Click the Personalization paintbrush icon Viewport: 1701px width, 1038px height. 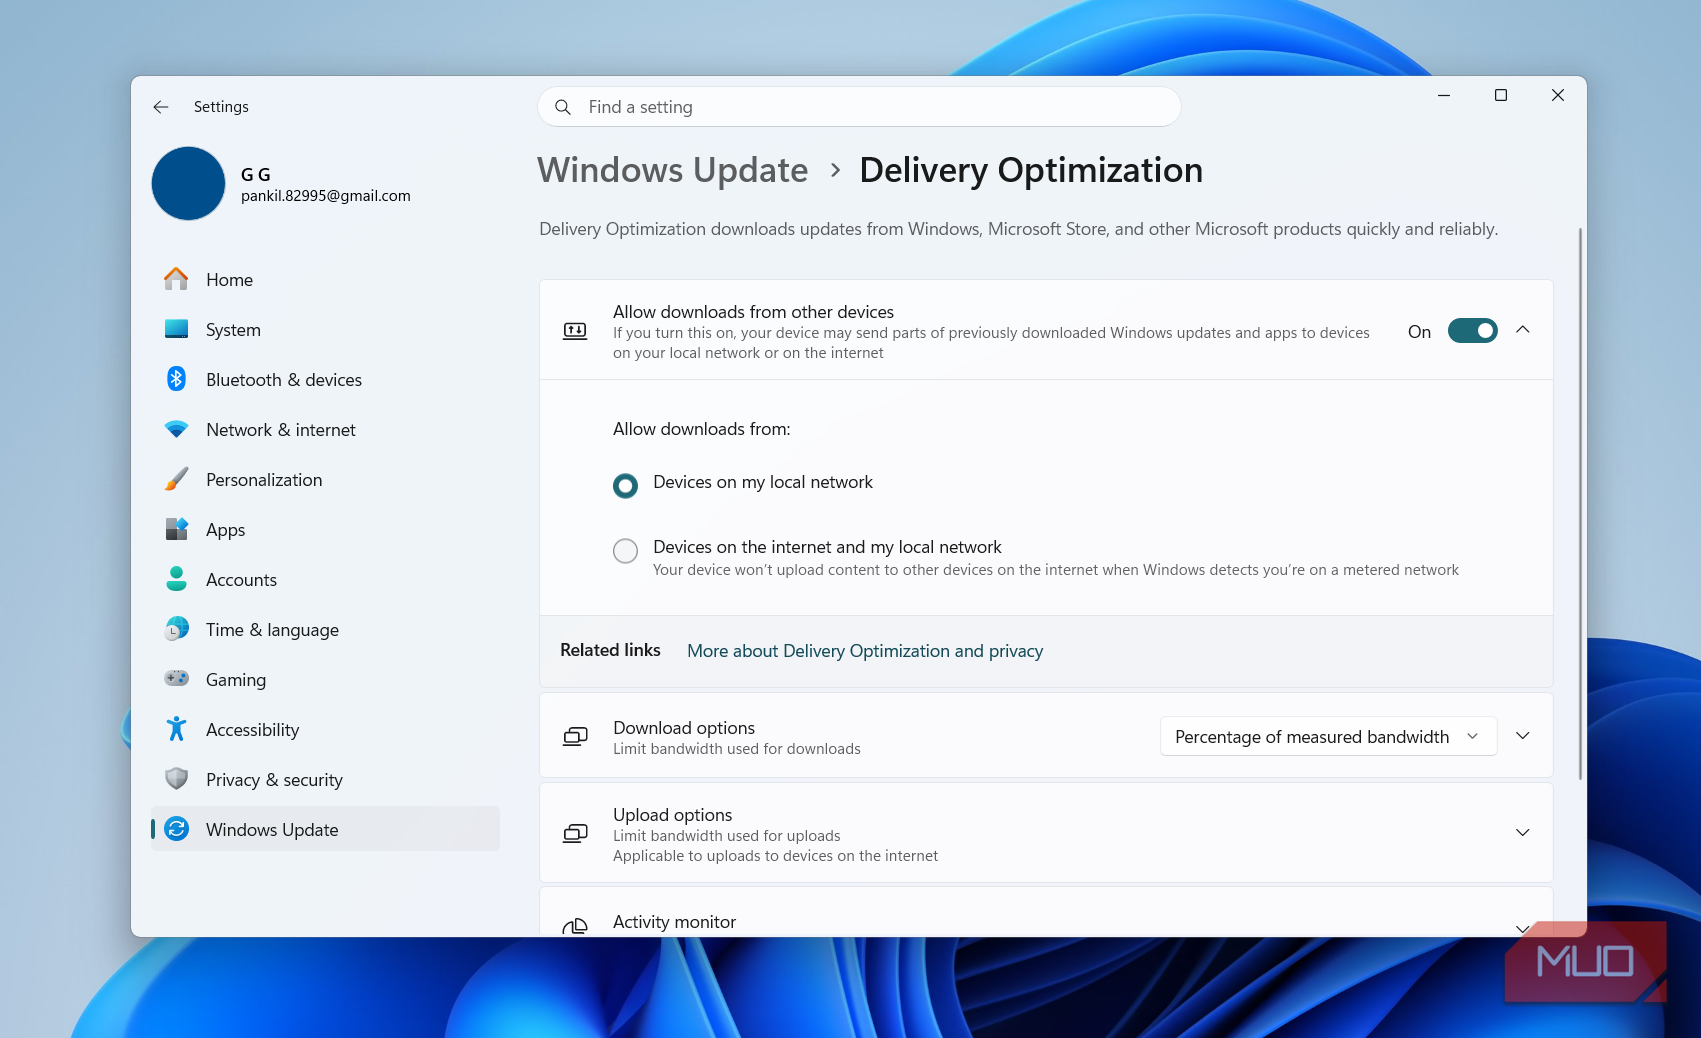[x=176, y=479]
